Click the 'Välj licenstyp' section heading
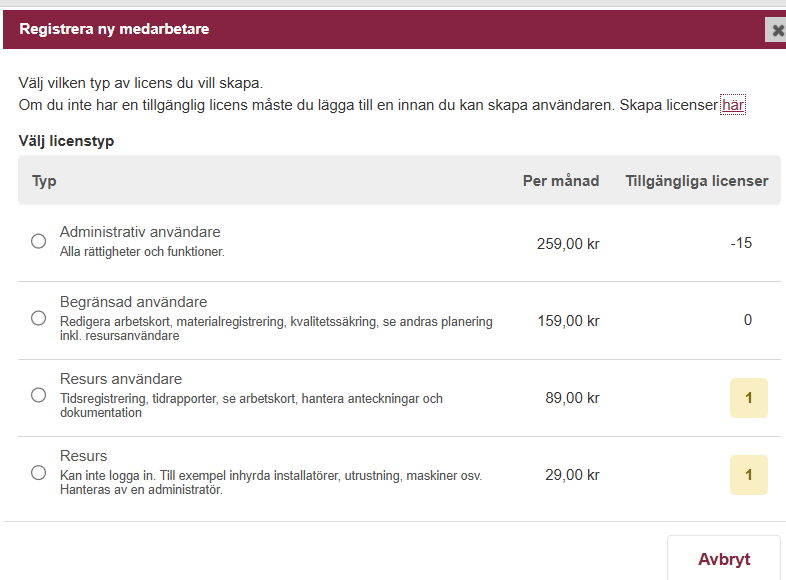The height and width of the screenshot is (580, 786). 66,141
